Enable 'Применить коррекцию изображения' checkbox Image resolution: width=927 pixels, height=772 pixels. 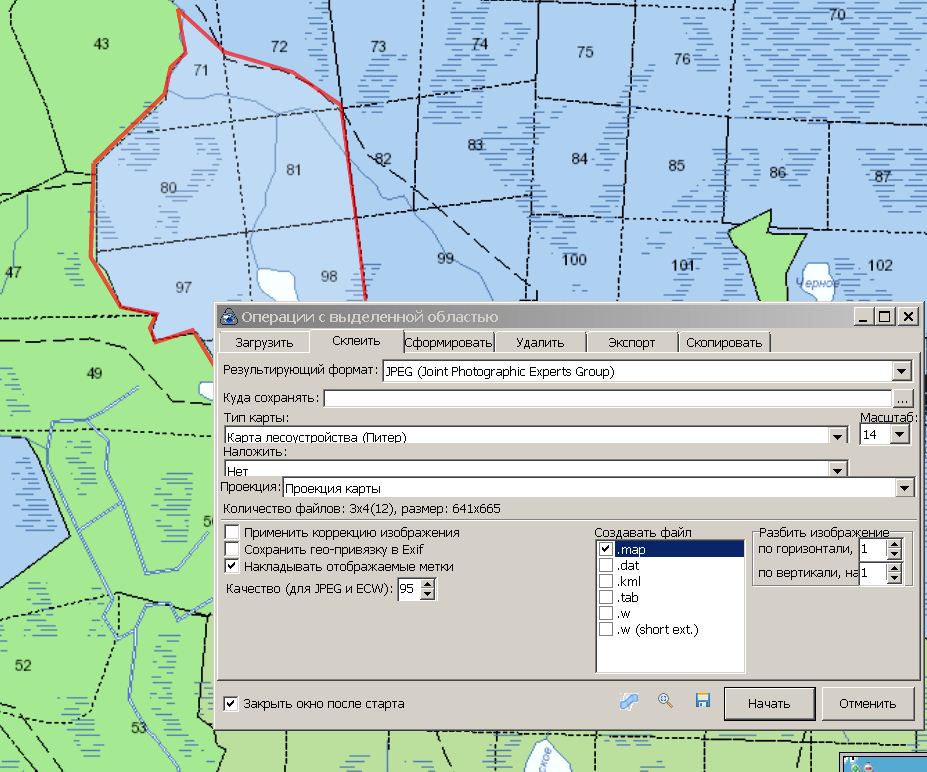point(233,533)
